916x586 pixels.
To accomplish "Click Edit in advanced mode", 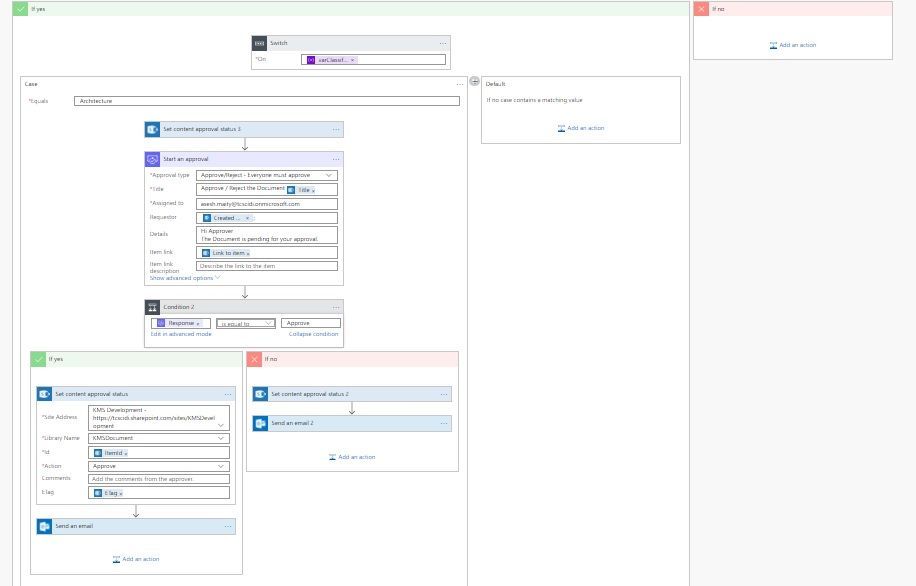I will (x=181, y=334).
